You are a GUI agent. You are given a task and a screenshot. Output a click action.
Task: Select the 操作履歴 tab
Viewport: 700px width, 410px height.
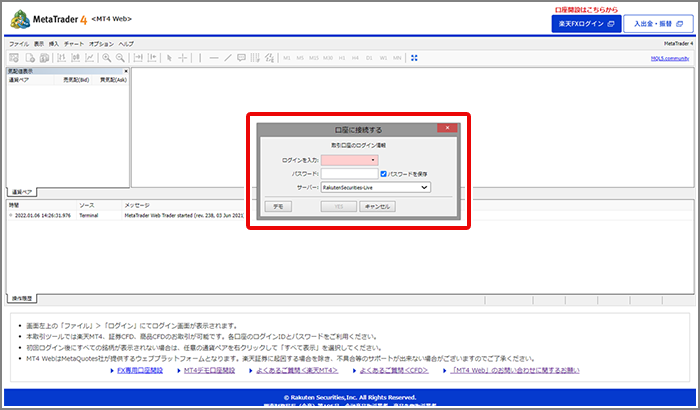22,298
